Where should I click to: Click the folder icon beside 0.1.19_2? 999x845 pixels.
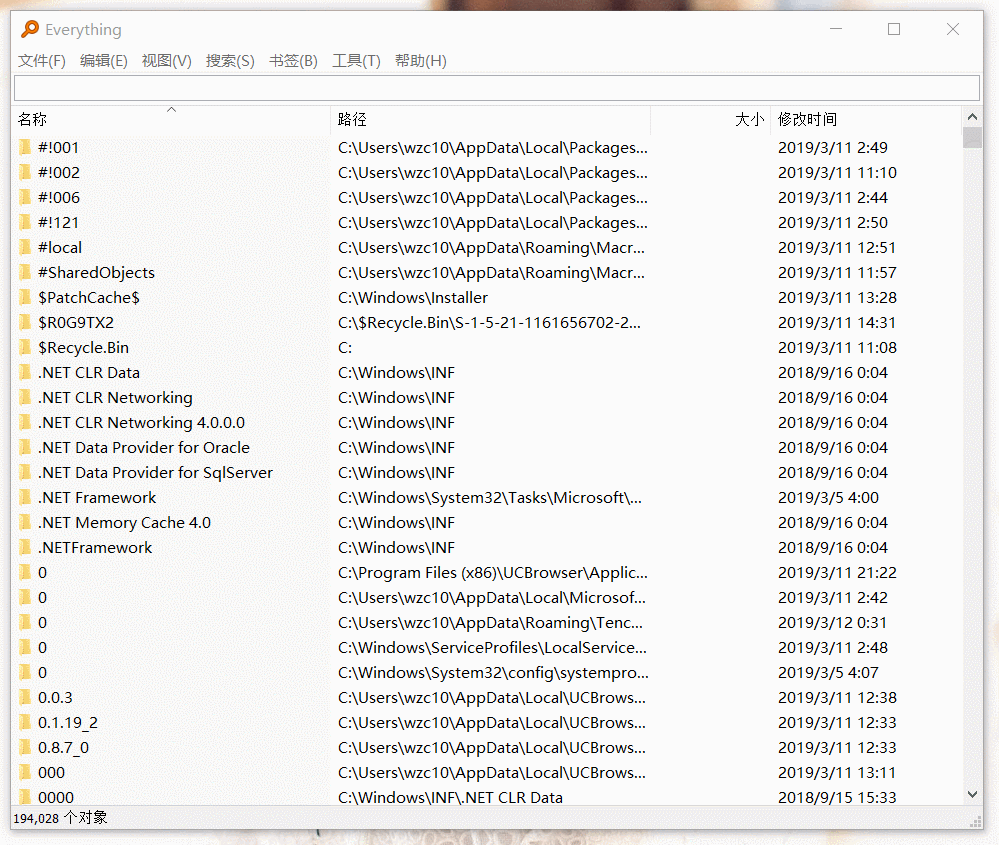pos(25,723)
